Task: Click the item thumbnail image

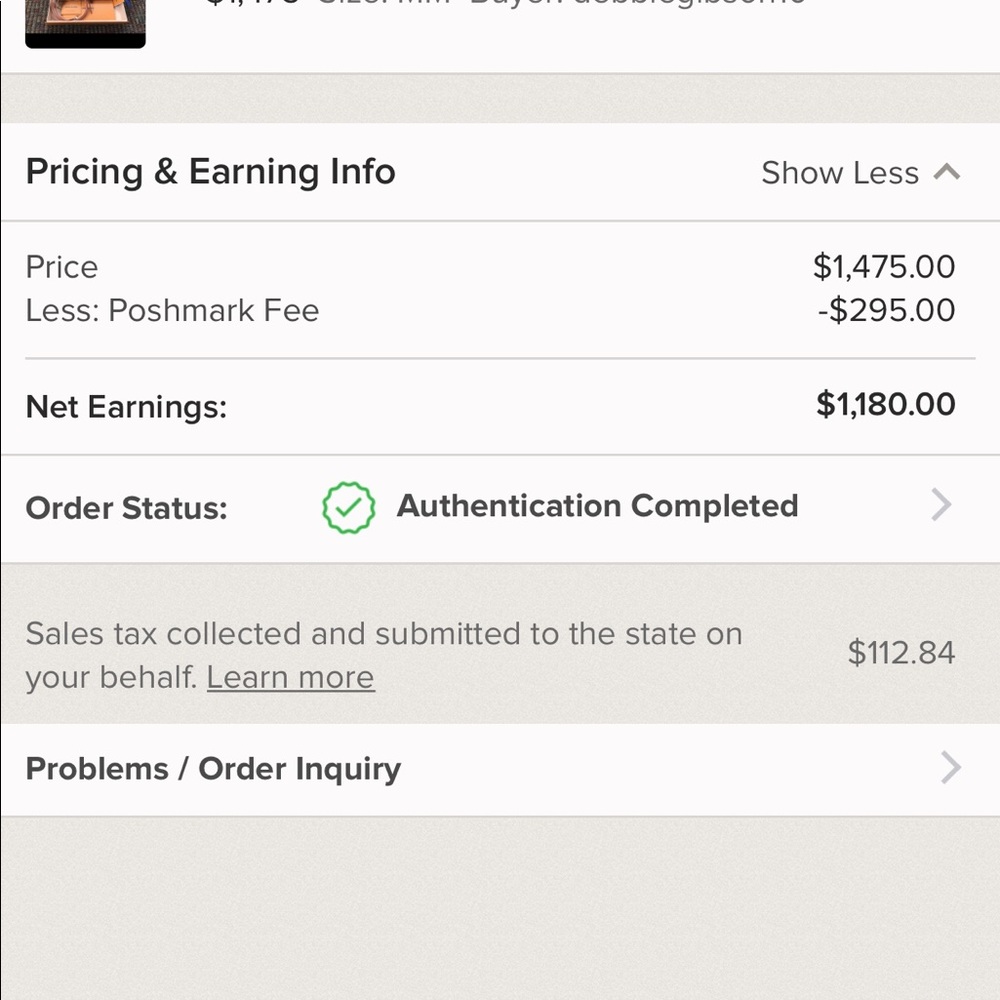Action: pyautogui.click(x=85, y=22)
